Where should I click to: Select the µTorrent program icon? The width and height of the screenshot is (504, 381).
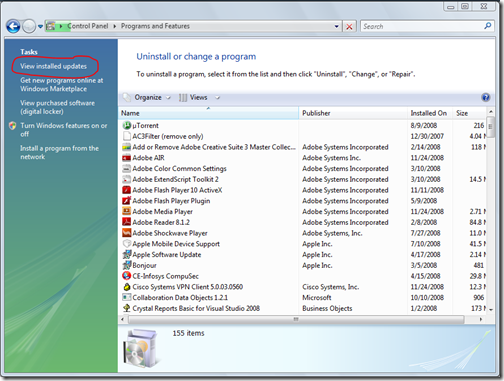pyautogui.click(x=127, y=125)
